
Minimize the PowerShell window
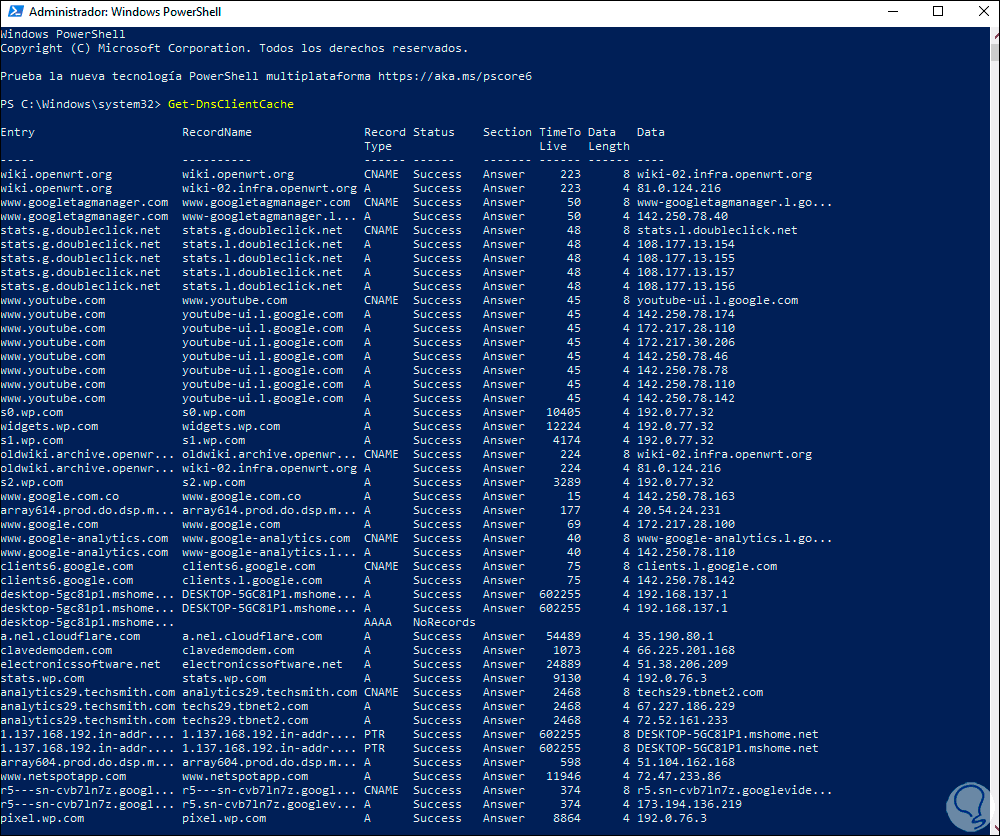coord(893,11)
